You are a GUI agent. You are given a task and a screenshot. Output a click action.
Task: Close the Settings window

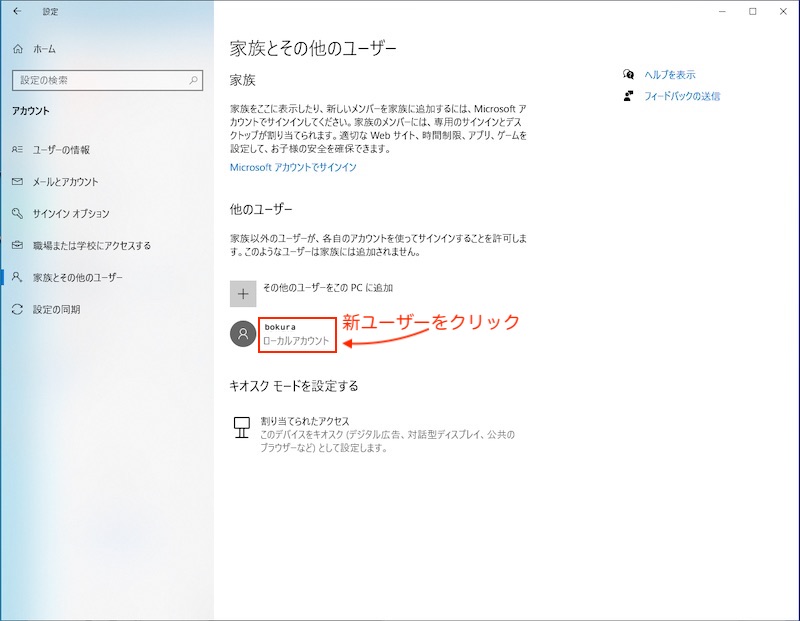click(x=783, y=11)
